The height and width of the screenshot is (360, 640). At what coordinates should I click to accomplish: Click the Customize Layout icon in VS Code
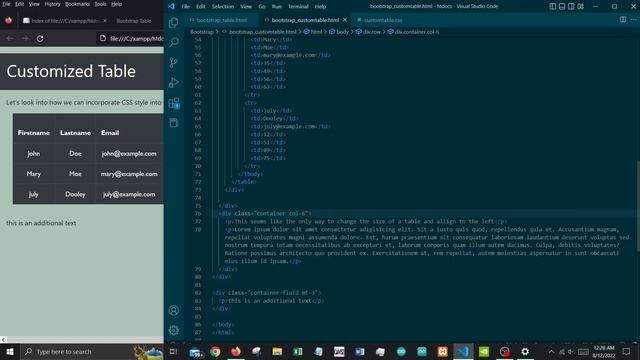tap(580, 6)
